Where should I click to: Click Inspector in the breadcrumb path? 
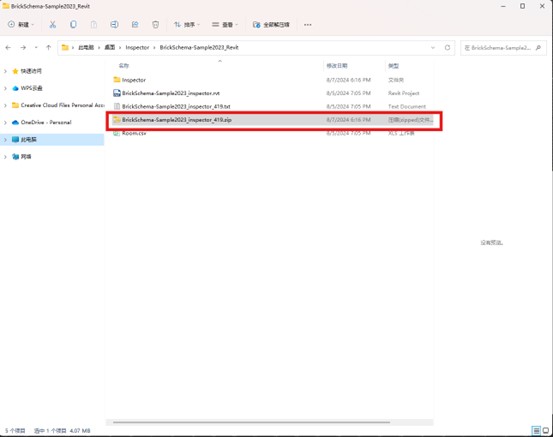click(x=137, y=48)
